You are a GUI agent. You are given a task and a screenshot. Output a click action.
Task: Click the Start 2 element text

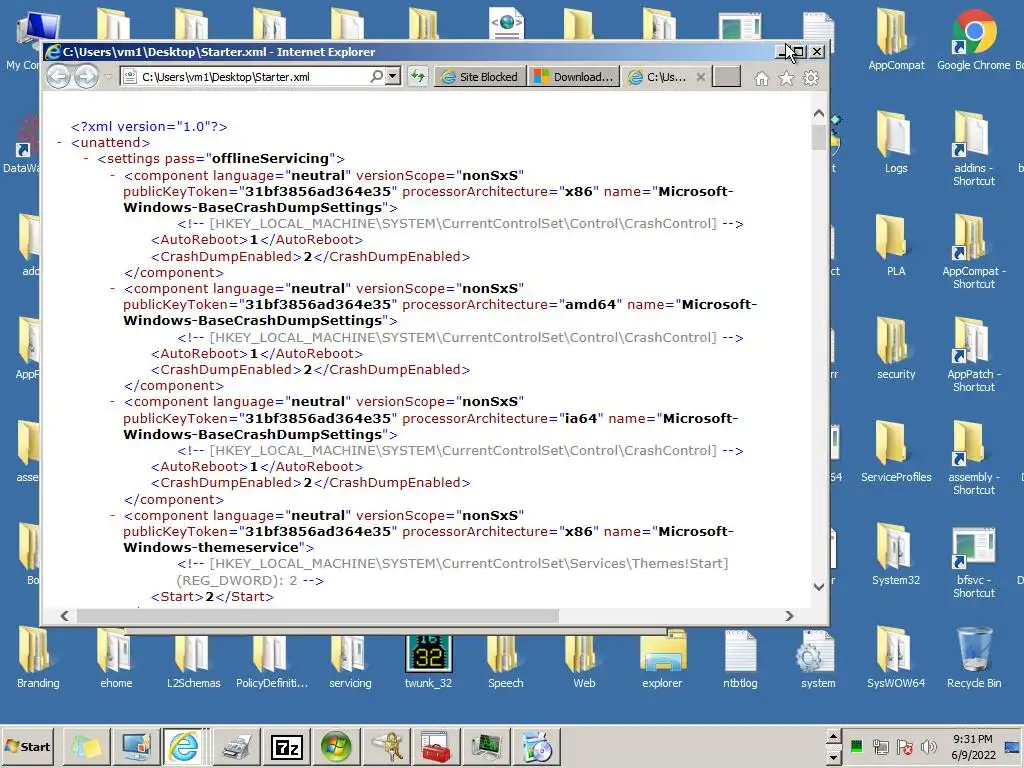(x=212, y=597)
